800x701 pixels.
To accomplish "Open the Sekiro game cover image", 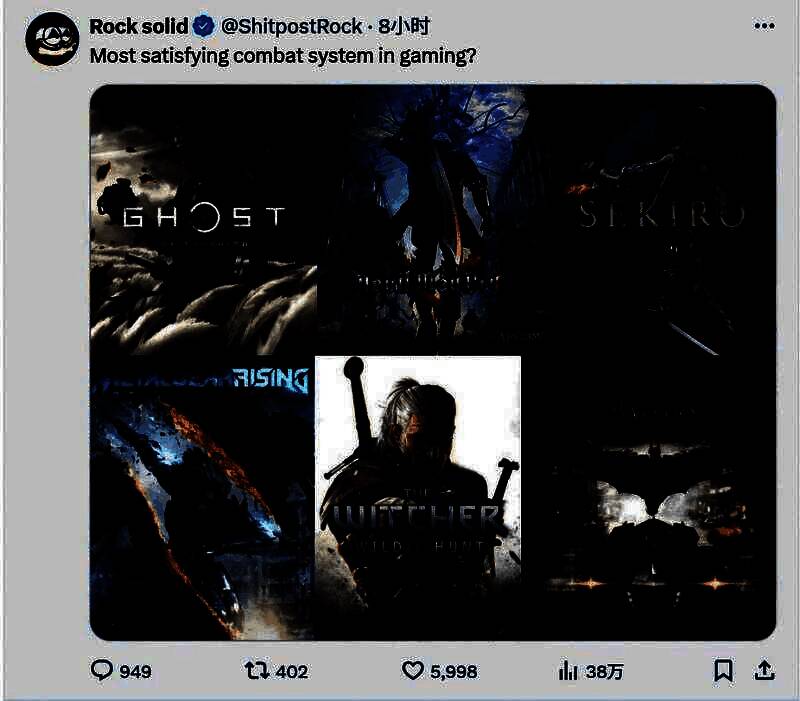I will click(x=648, y=220).
